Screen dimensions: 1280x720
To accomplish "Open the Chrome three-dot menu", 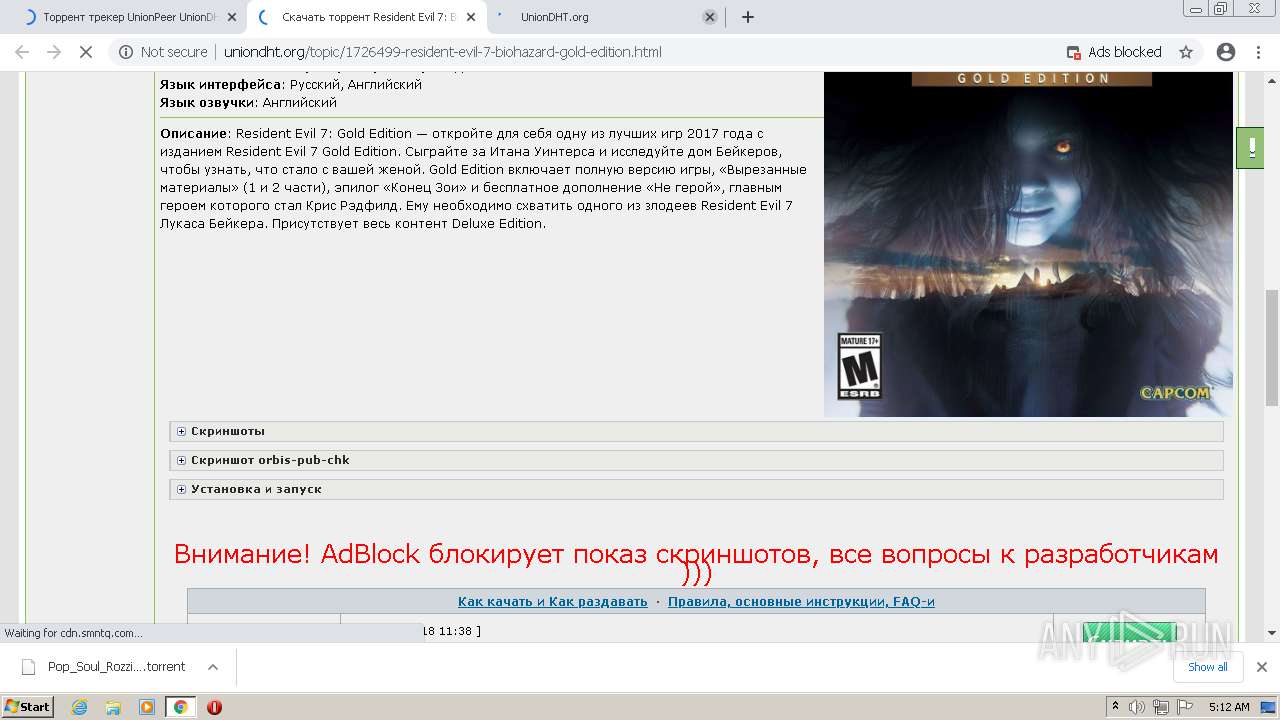I will (x=1258, y=52).
